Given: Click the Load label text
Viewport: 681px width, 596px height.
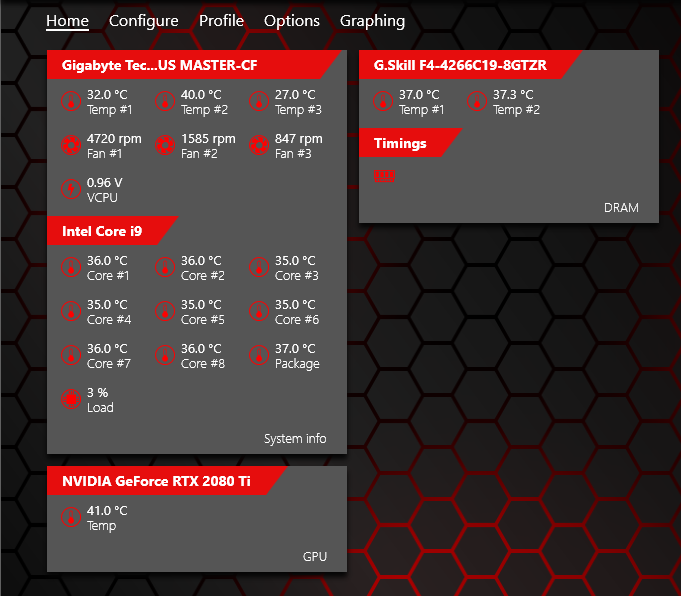Looking at the screenshot, I should tap(100, 407).
